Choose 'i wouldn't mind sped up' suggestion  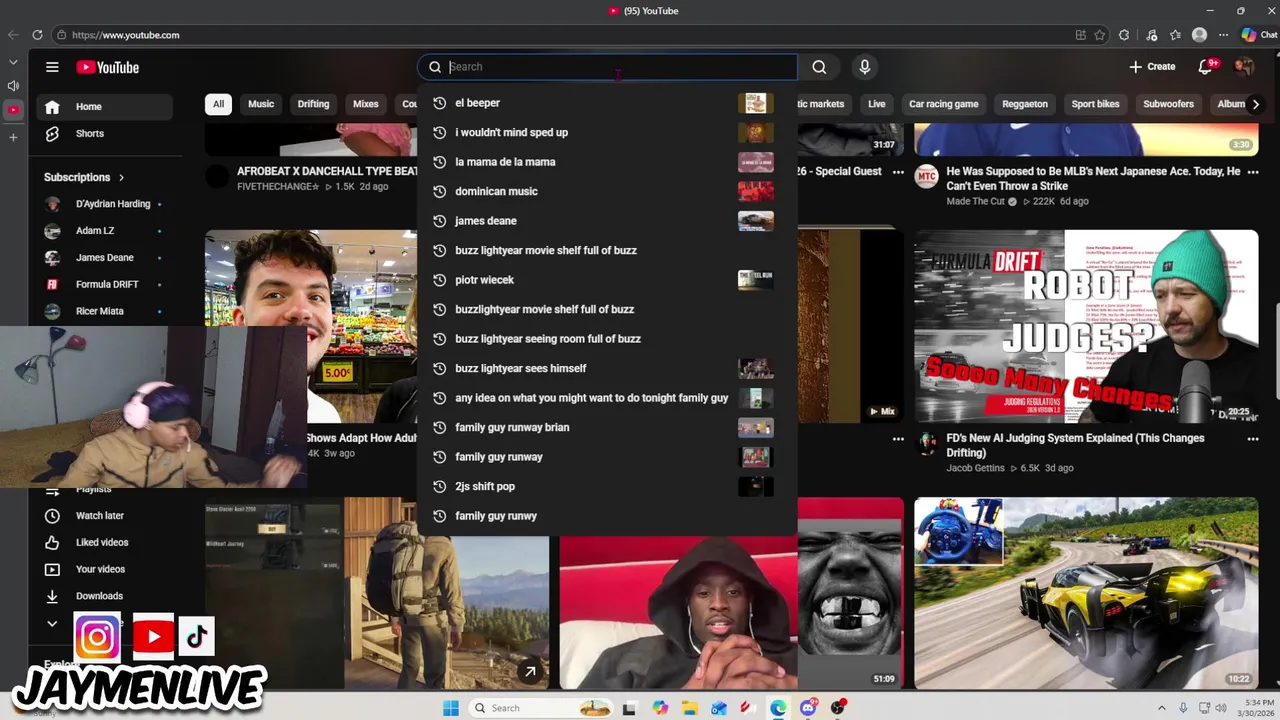click(607, 132)
